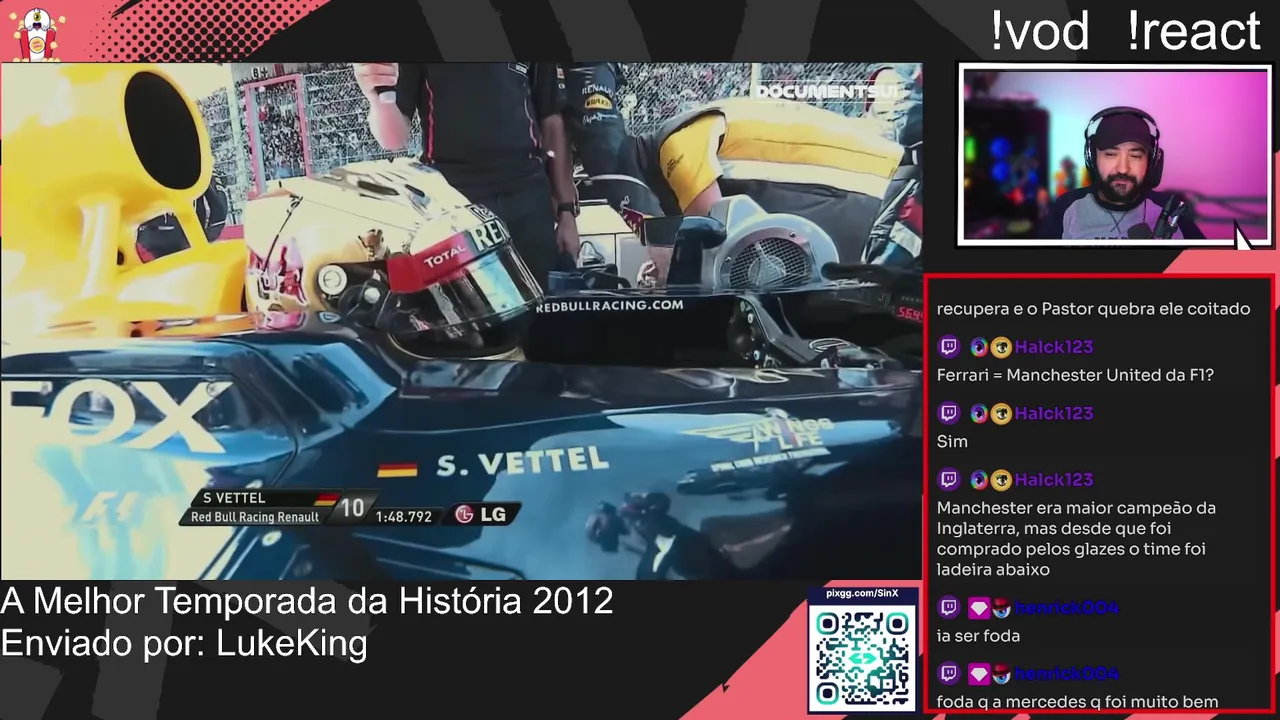
Task: Click 'S VETTEL' name in timing overlay
Action: tap(234, 498)
